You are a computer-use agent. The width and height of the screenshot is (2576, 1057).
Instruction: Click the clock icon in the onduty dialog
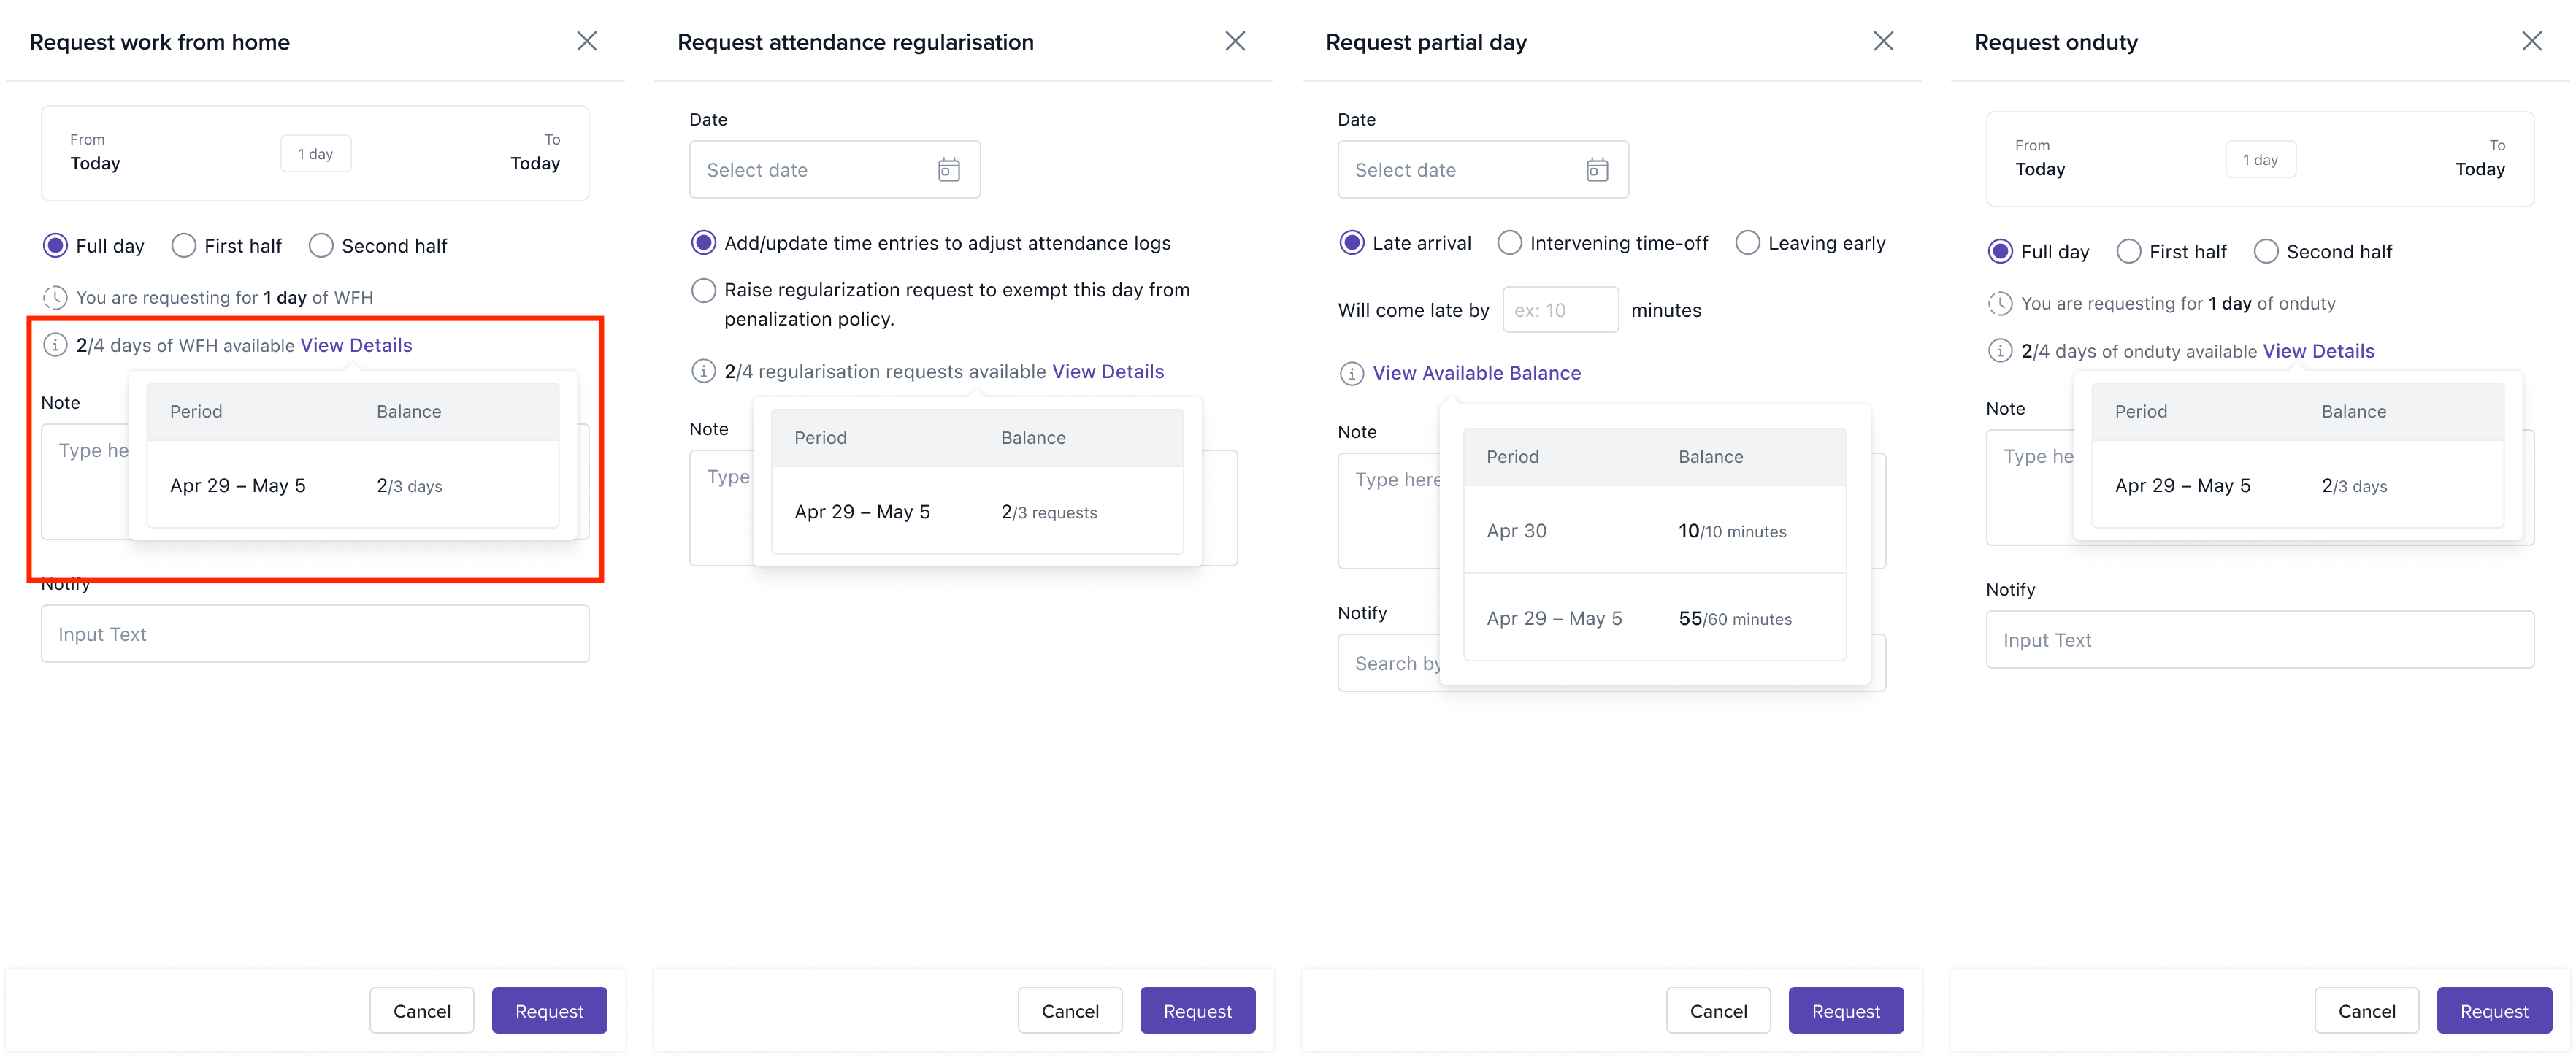[x=2000, y=303]
